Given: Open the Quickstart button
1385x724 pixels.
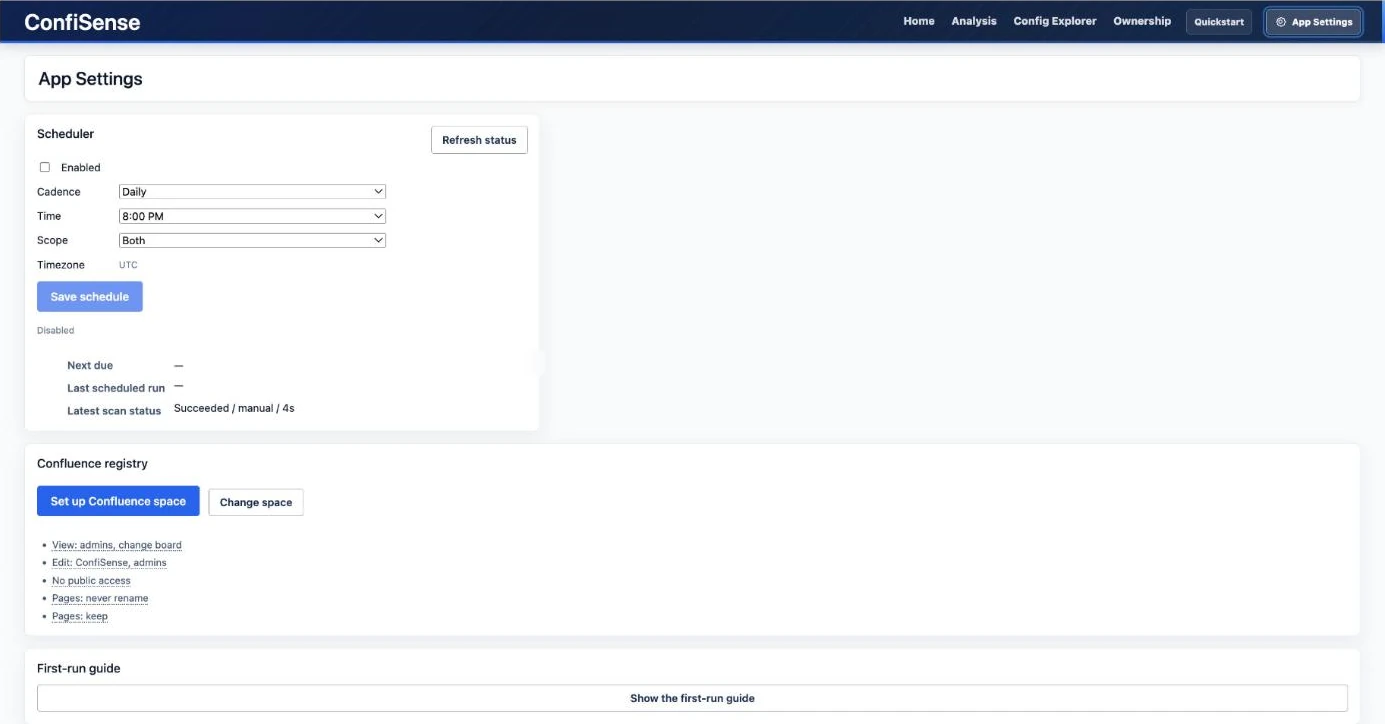Looking at the screenshot, I should tap(1219, 22).
